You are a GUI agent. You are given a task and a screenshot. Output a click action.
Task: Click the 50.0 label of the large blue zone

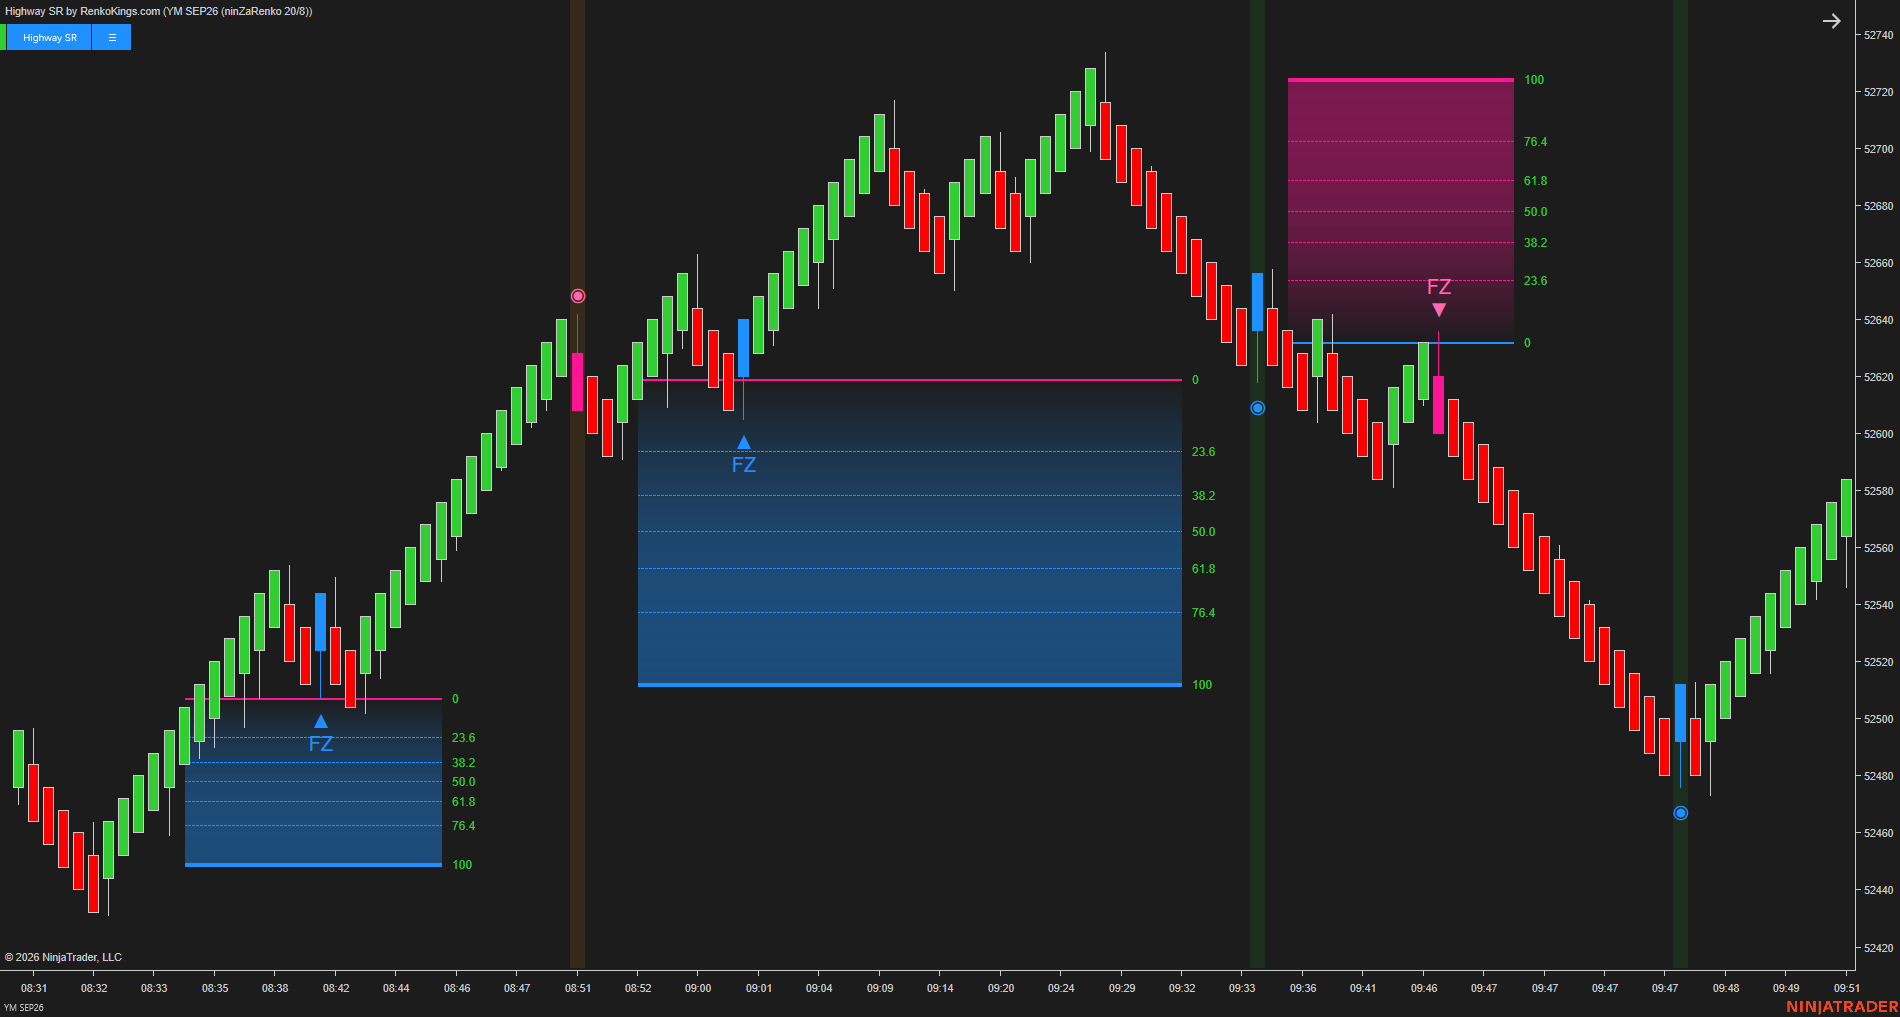tap(1203, 532)
